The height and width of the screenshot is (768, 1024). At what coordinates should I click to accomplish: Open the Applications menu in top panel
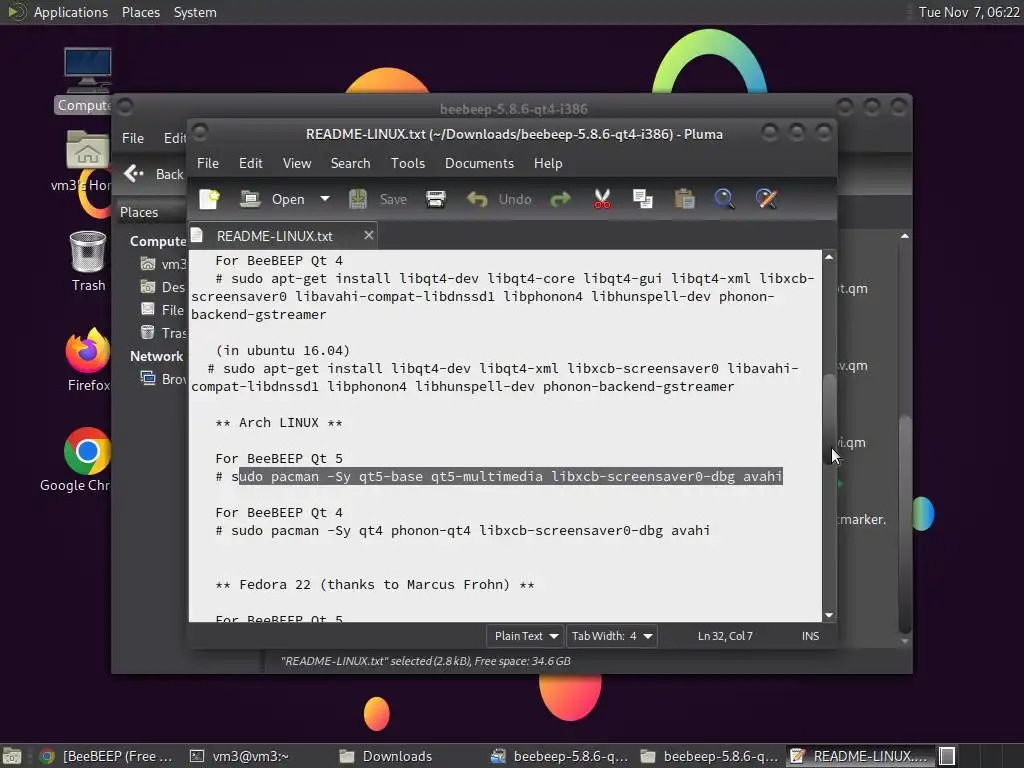click(x=70, y=12)
